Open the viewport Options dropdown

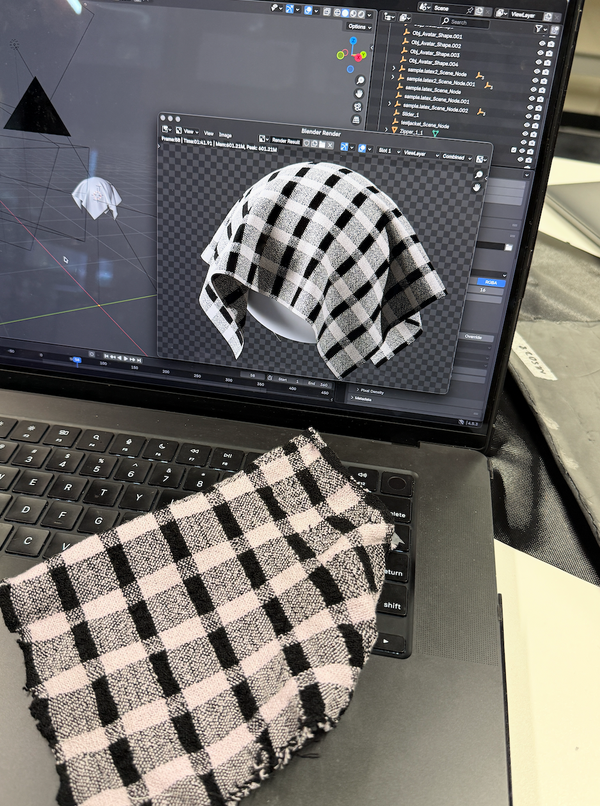pos(357,26)
